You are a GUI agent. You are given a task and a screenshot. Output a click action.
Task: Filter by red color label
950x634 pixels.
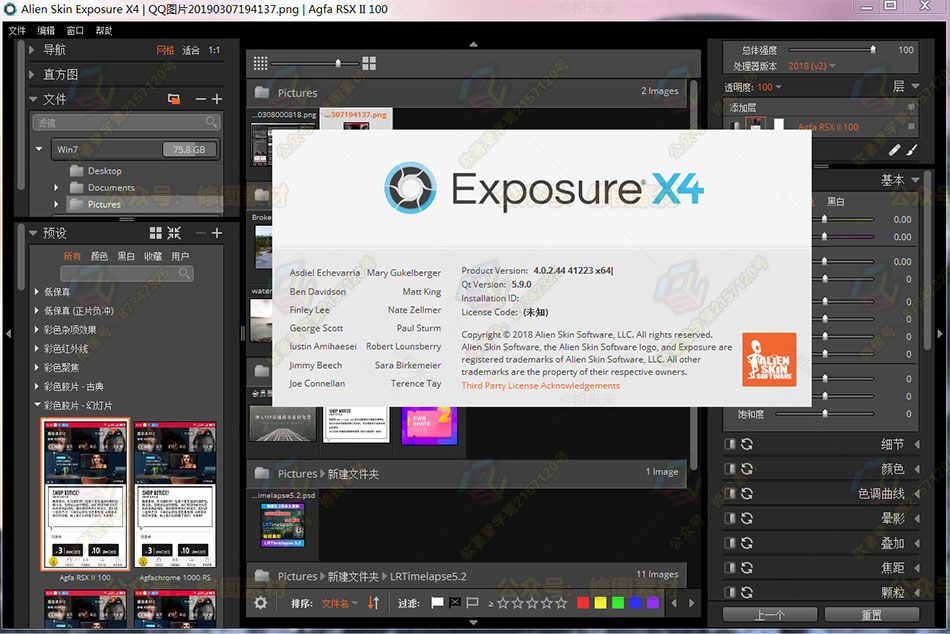583,603
